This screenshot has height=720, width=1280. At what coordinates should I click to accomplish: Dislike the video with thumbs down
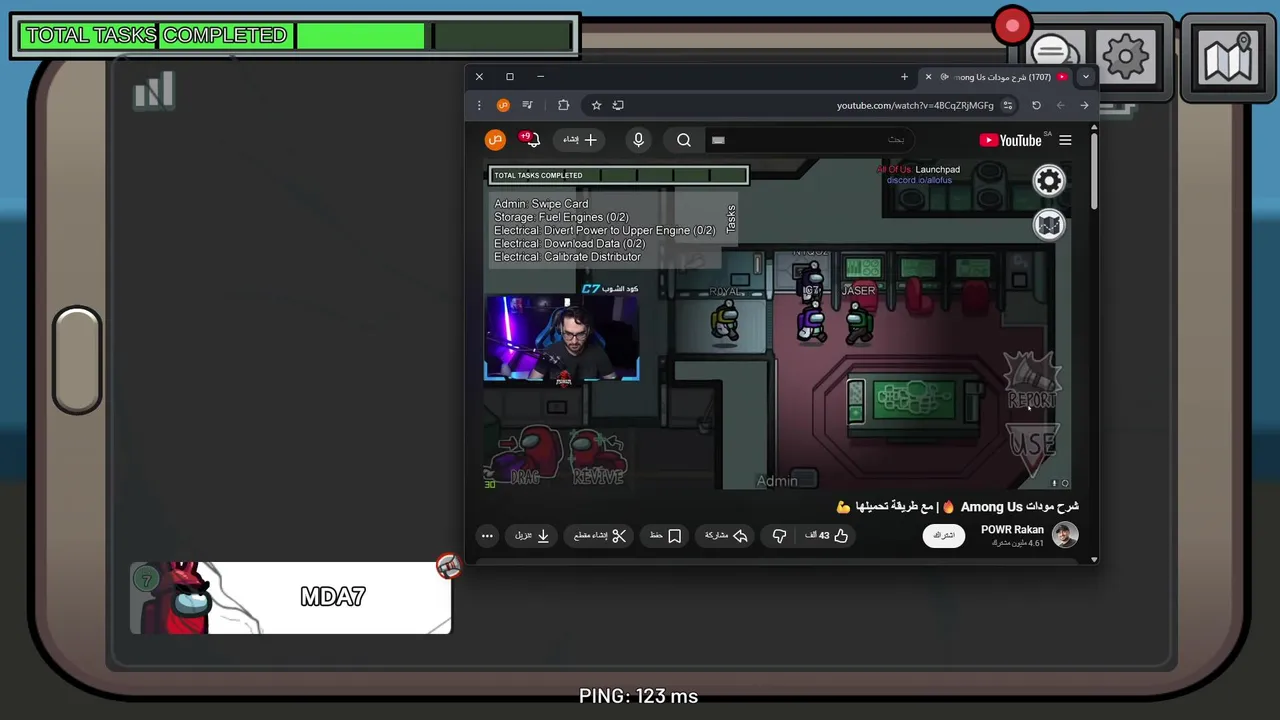pyautogui.click(x=779, y=536)
